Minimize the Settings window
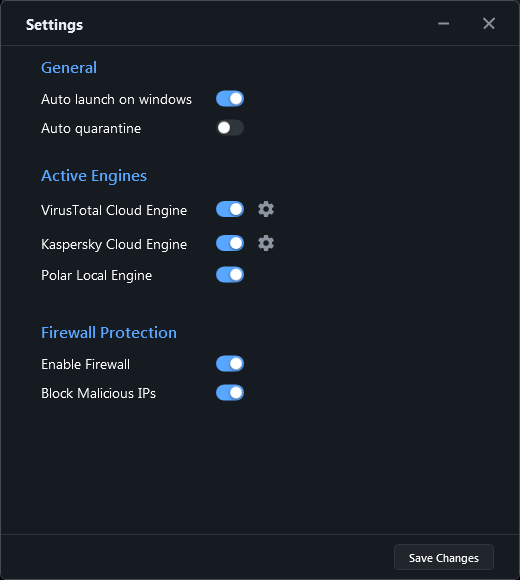 [x=443, y=24]
